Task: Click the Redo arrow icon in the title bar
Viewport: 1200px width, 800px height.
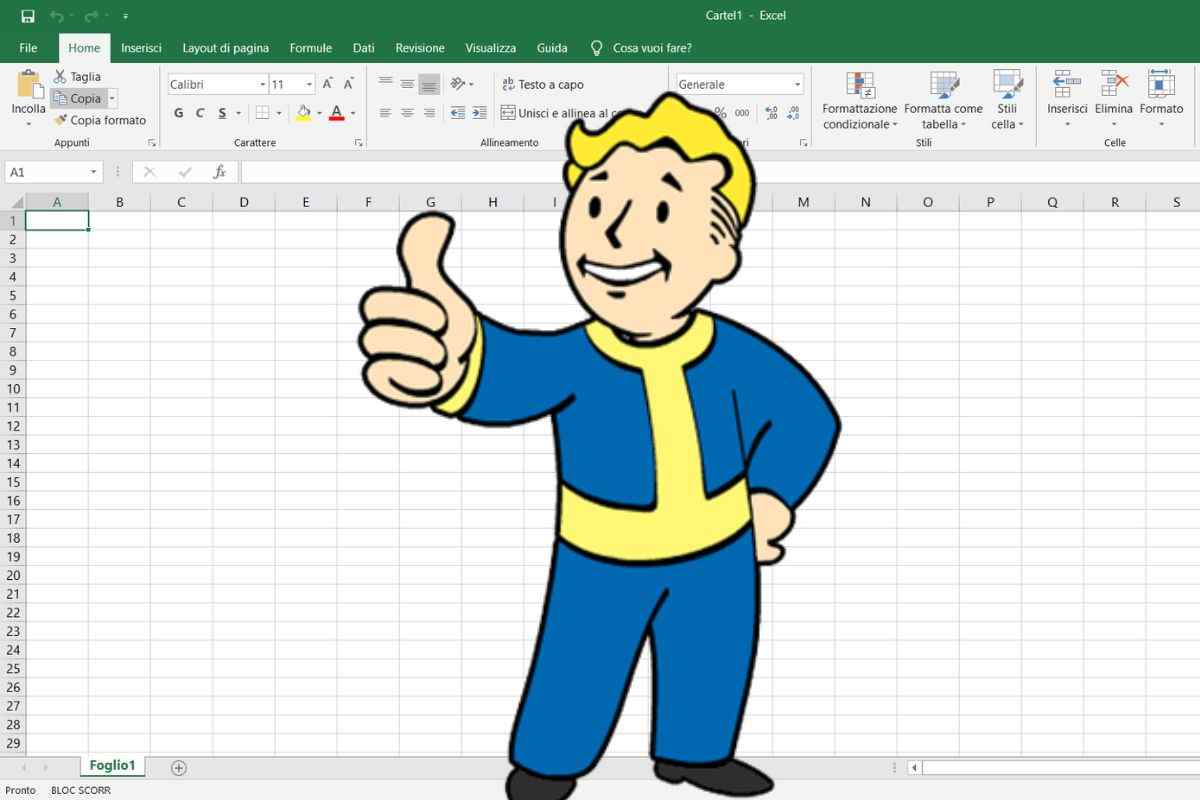Action: [91, 16]
